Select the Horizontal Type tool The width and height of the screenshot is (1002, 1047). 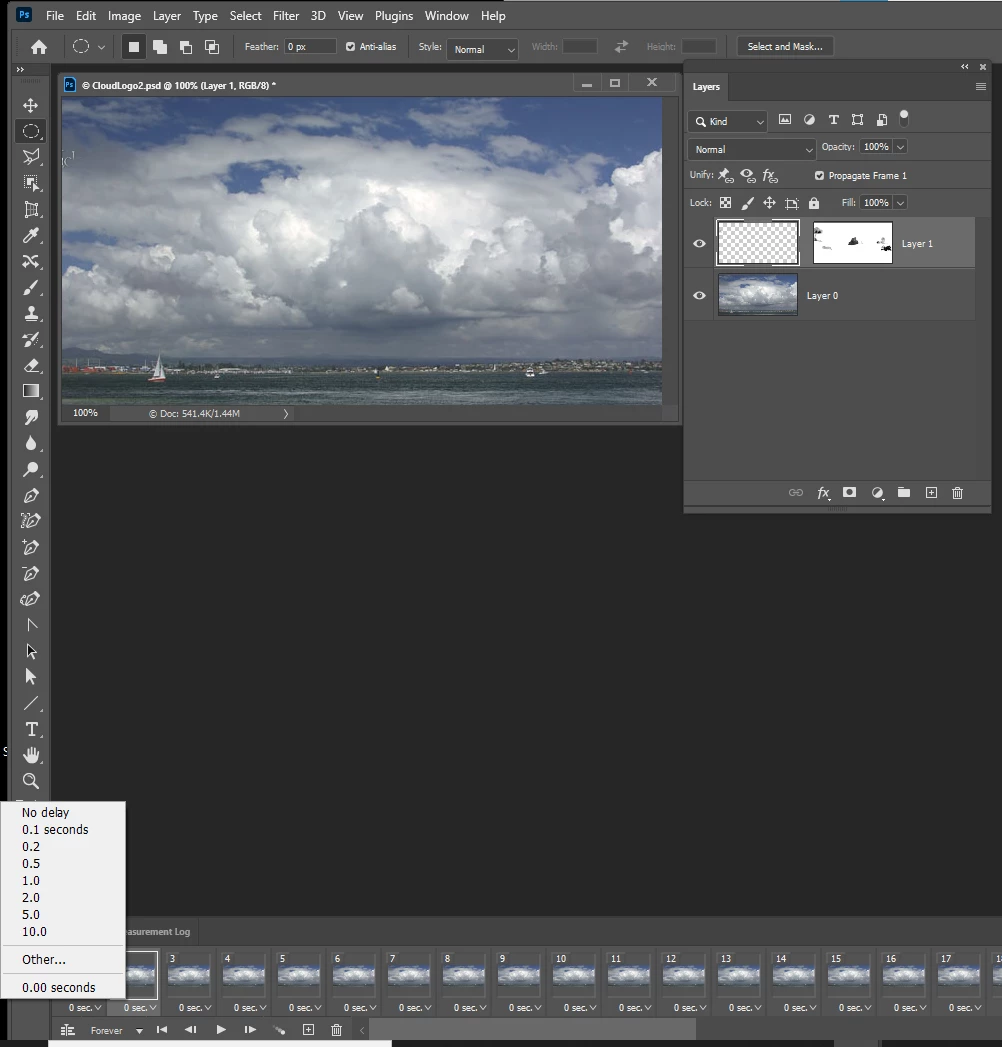[31, 729]
